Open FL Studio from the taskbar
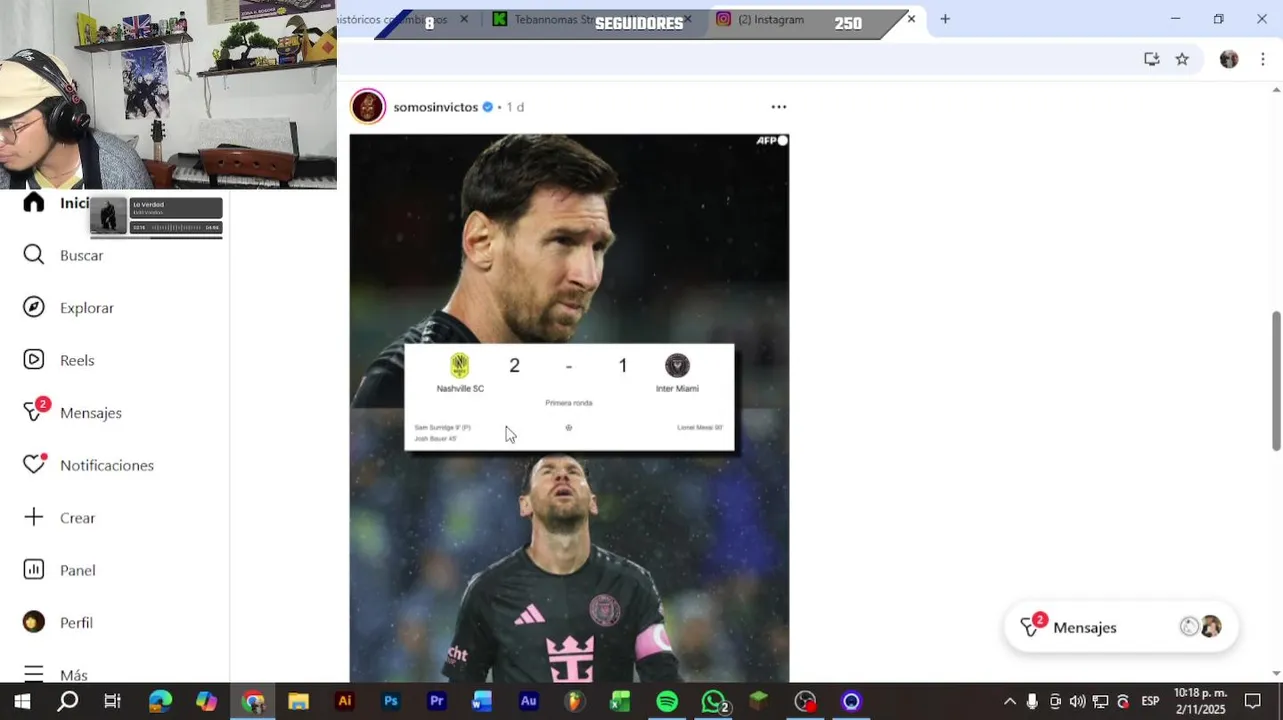Viewport: 1283px width, 720px height. click(x=574, y=702)
